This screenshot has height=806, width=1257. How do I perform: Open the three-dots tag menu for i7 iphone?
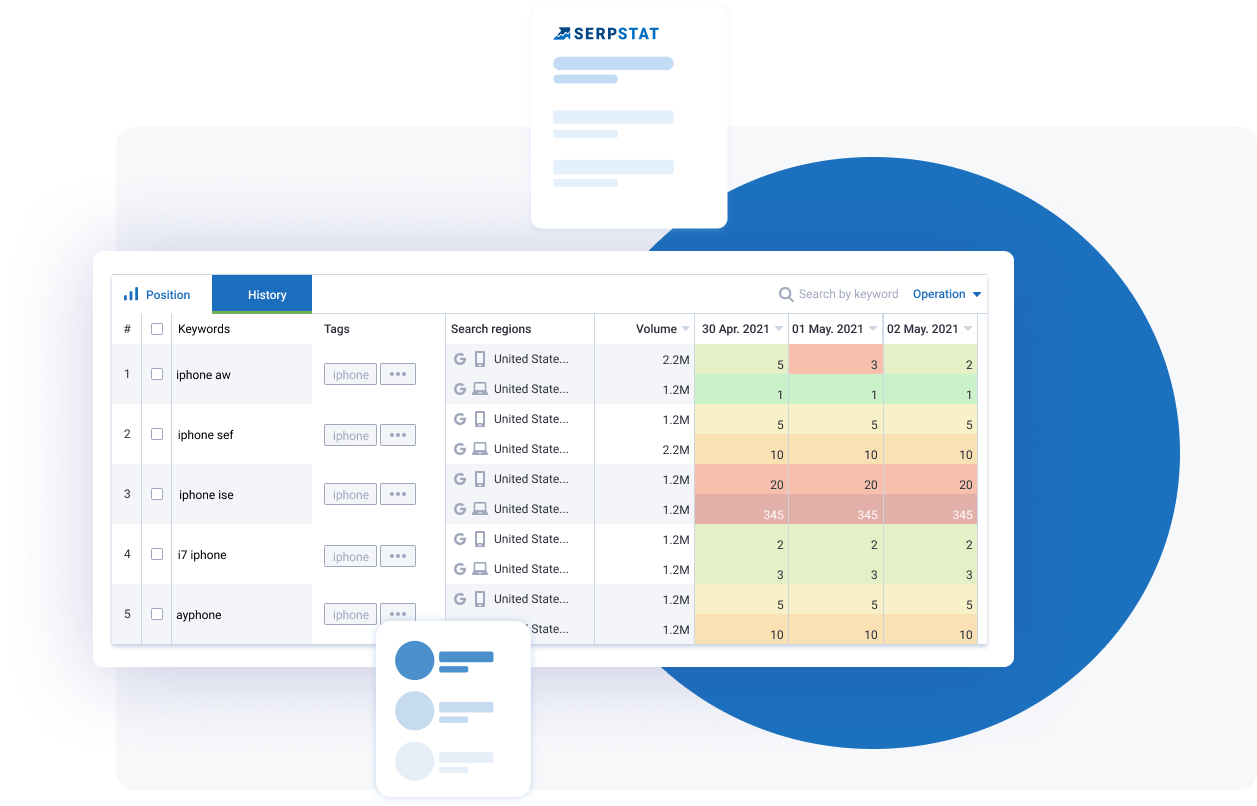398,556
